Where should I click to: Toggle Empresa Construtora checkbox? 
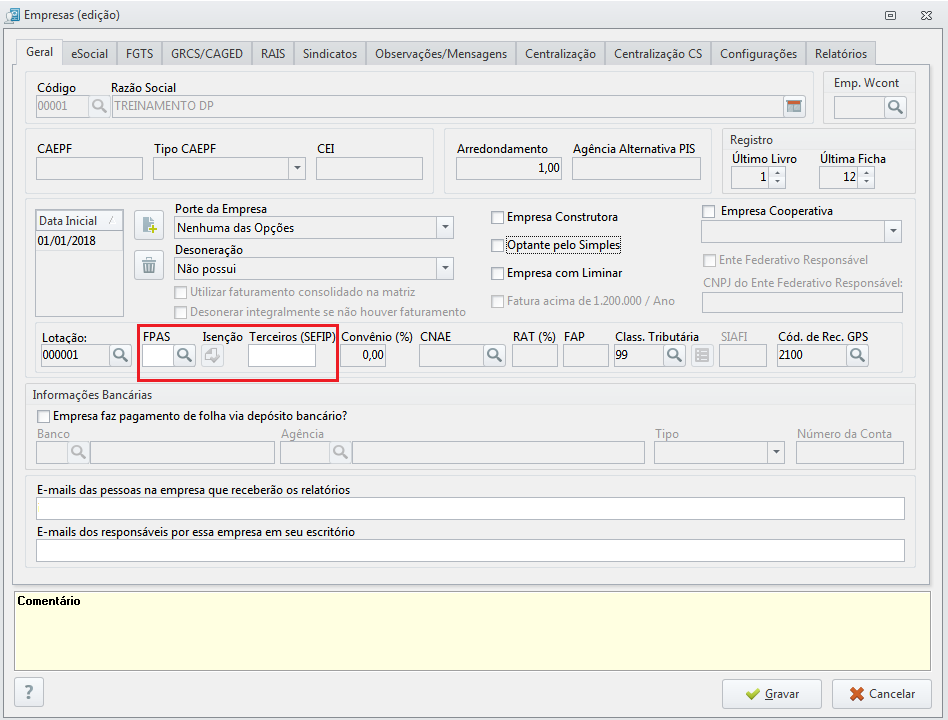(x=497, y=217)
